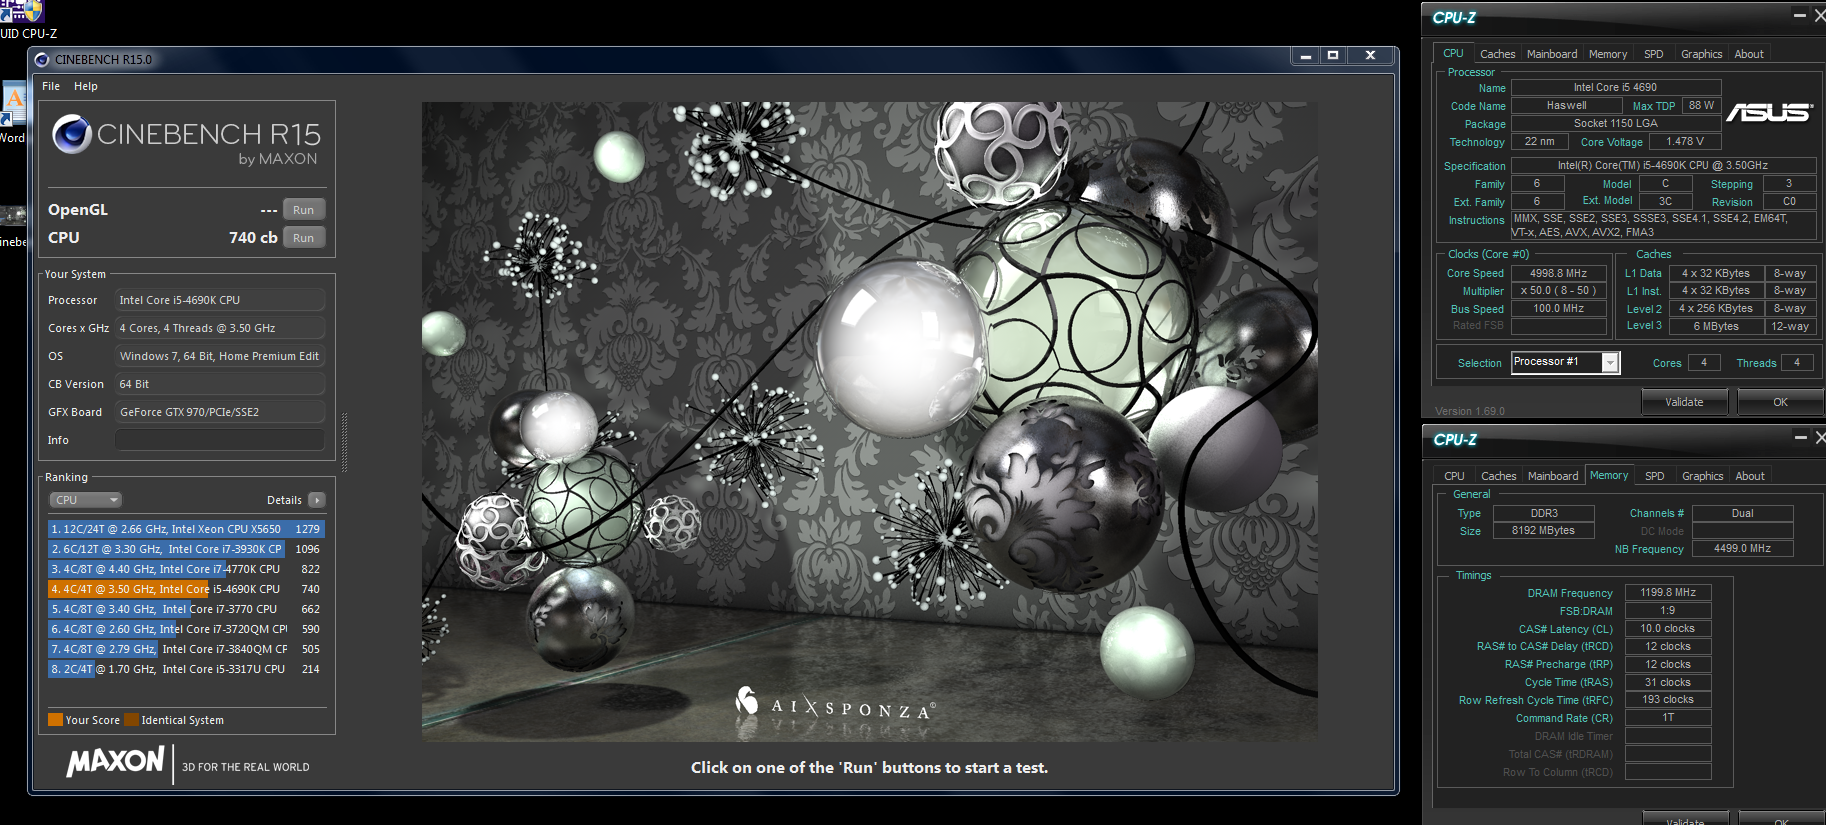Click OK button in upper CPU-Z window
Screen dimensions: 1826x825
(1781, 402)
